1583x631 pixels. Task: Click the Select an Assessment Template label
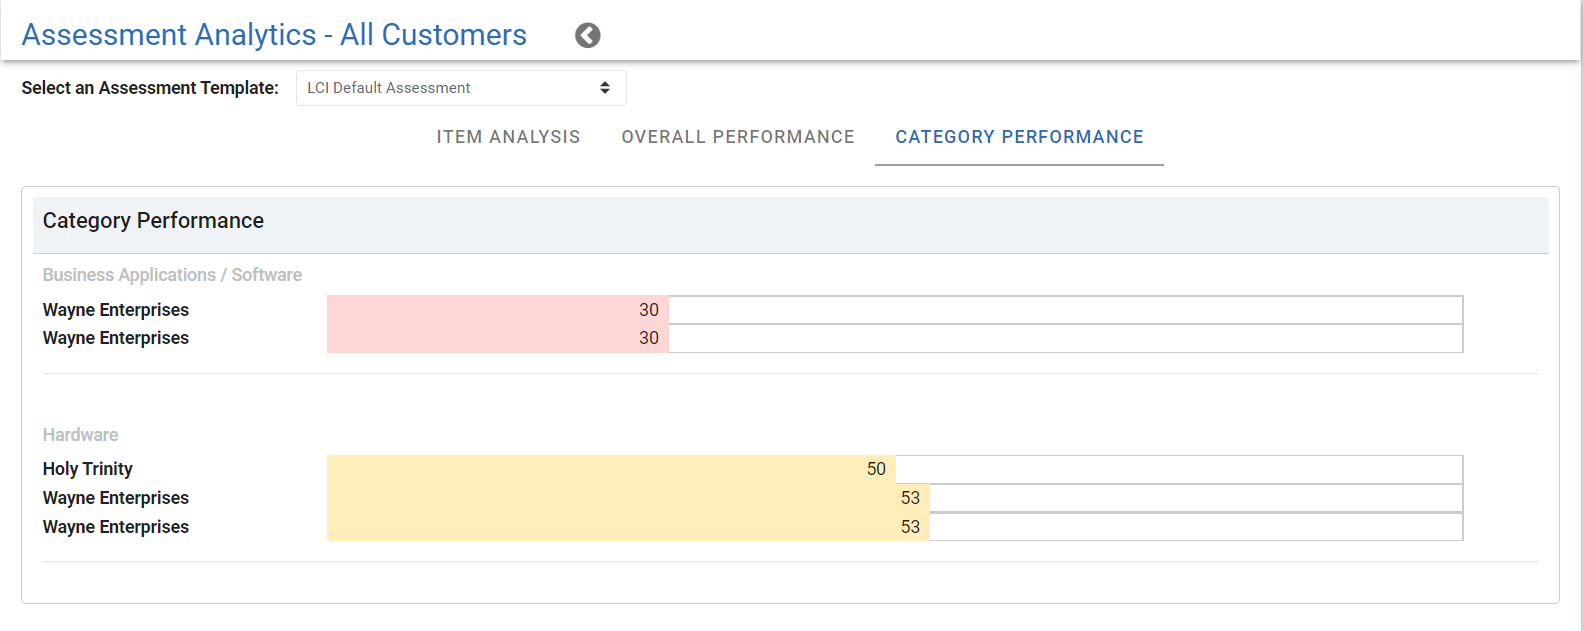coord(150,88)
